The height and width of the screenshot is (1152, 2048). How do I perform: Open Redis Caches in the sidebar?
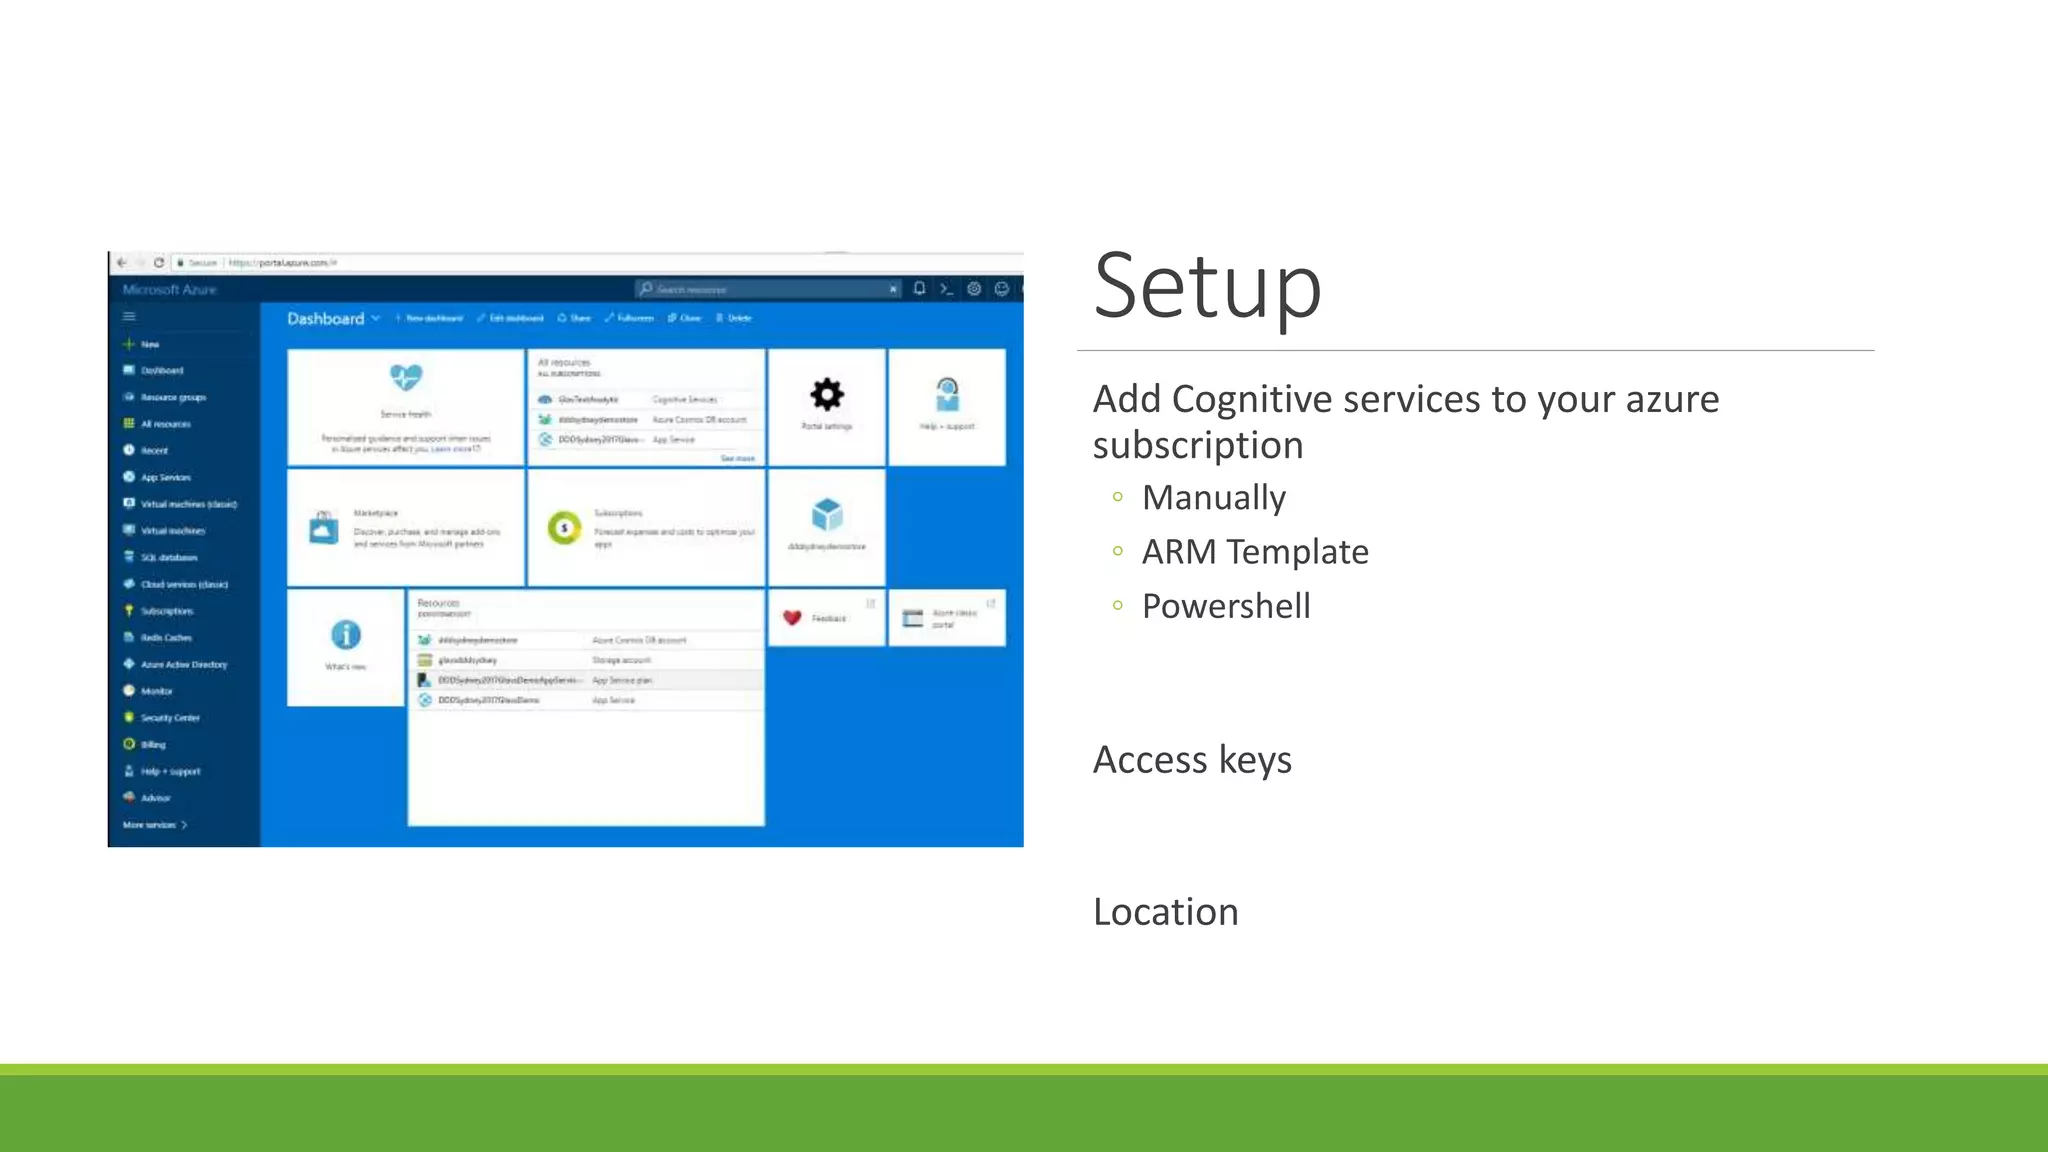pos(166,637)
